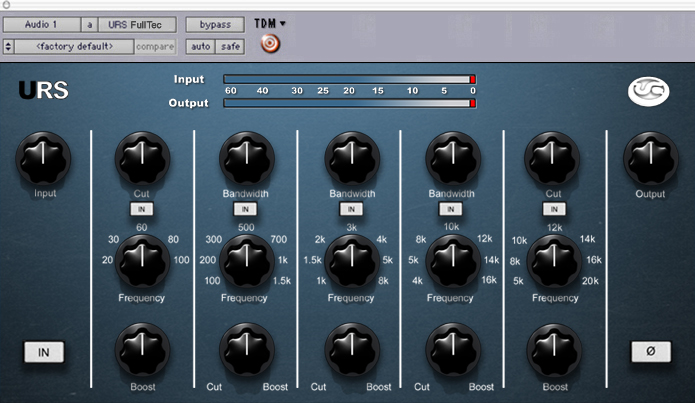Click the red target plug-in automation icon
The image size is (695, 403).
point(270,43)
